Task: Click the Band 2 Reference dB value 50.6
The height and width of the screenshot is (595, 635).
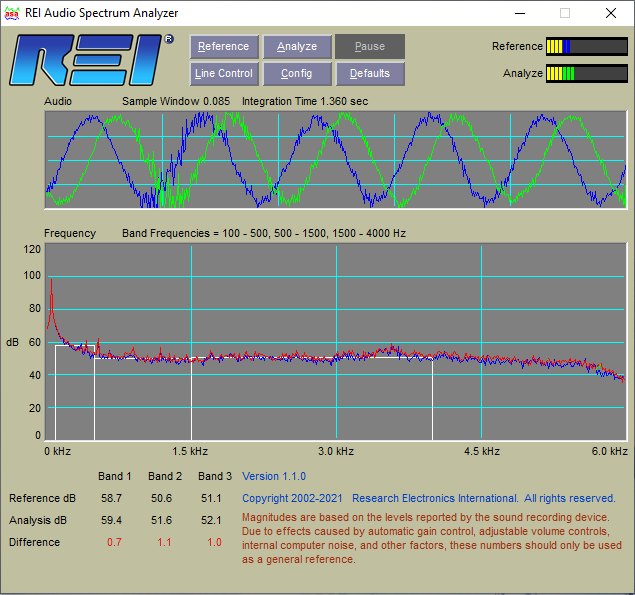Action: click(161, 498)
